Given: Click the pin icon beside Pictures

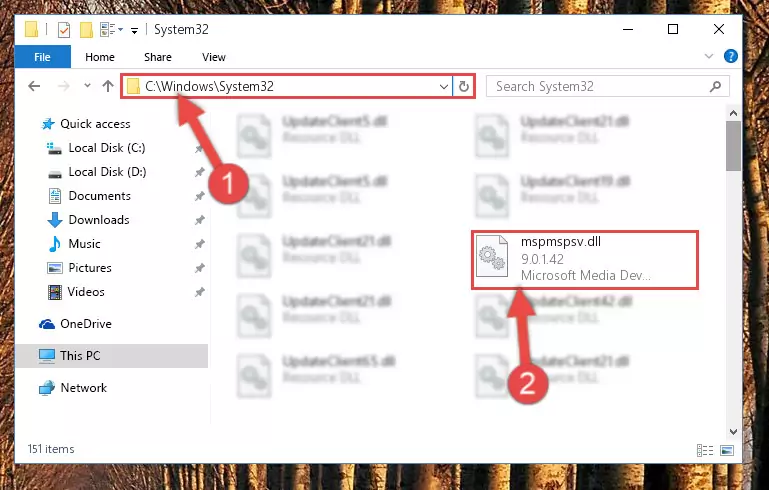Looking at the screenshot, I should point(199,268).
